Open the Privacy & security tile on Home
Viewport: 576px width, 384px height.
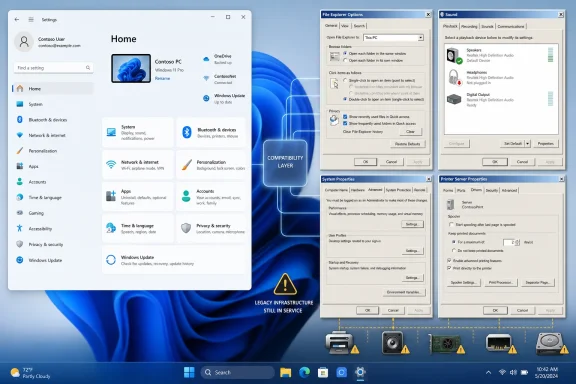click(x=212, y=228)
